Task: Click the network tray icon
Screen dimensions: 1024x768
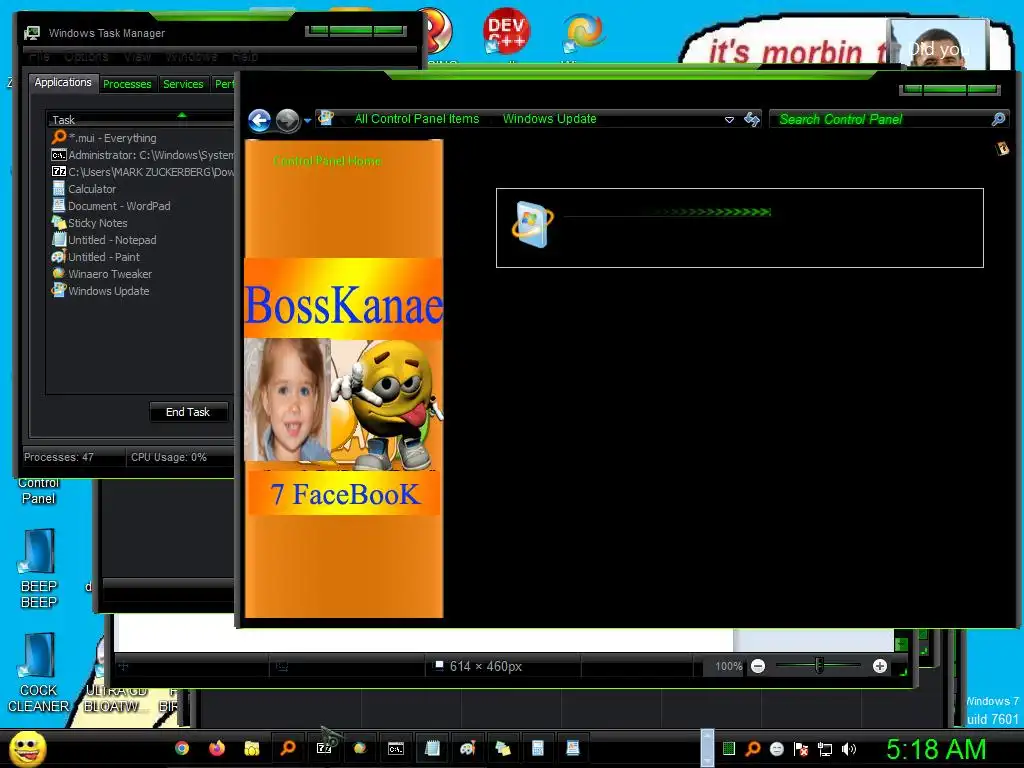Action: pos(825,749)
